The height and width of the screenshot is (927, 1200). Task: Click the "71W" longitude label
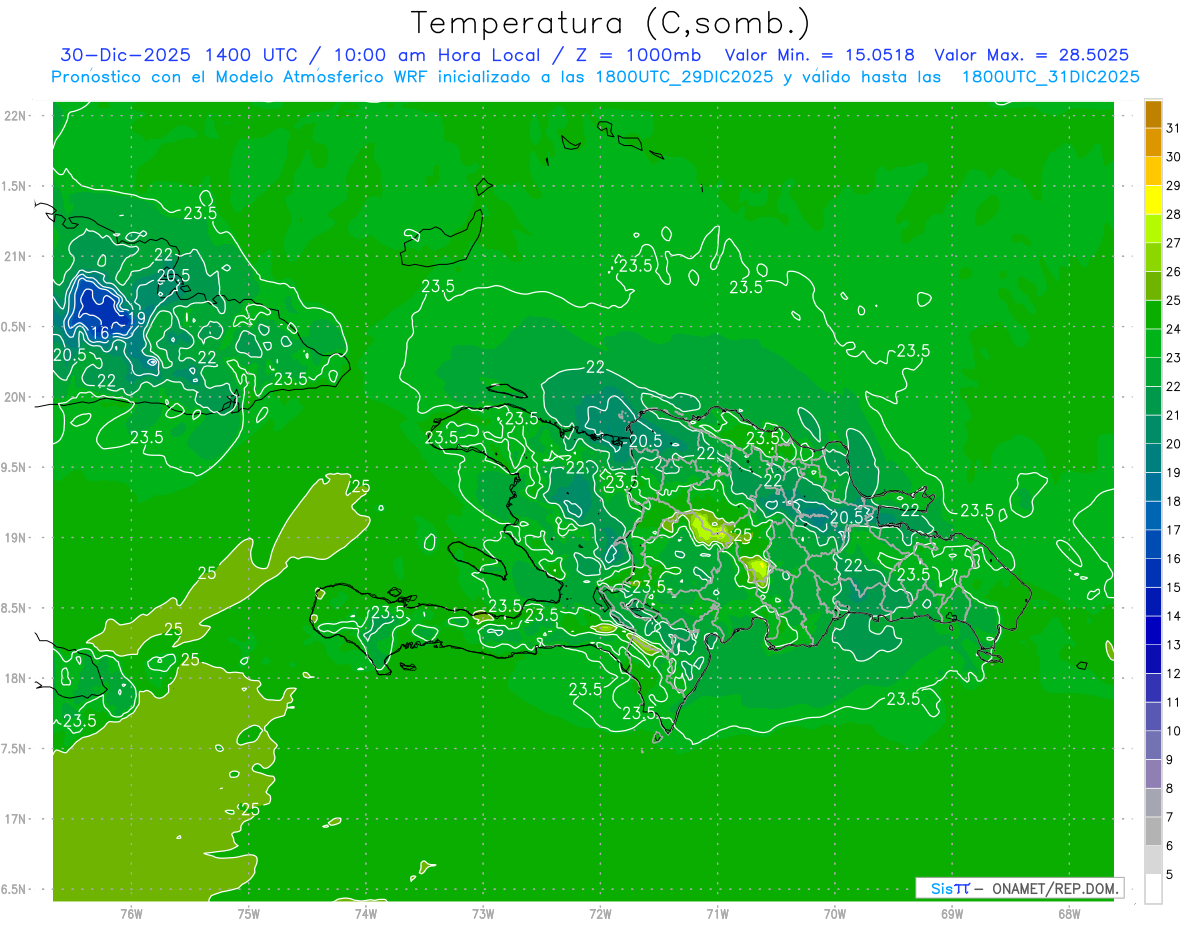click(718, 913)
